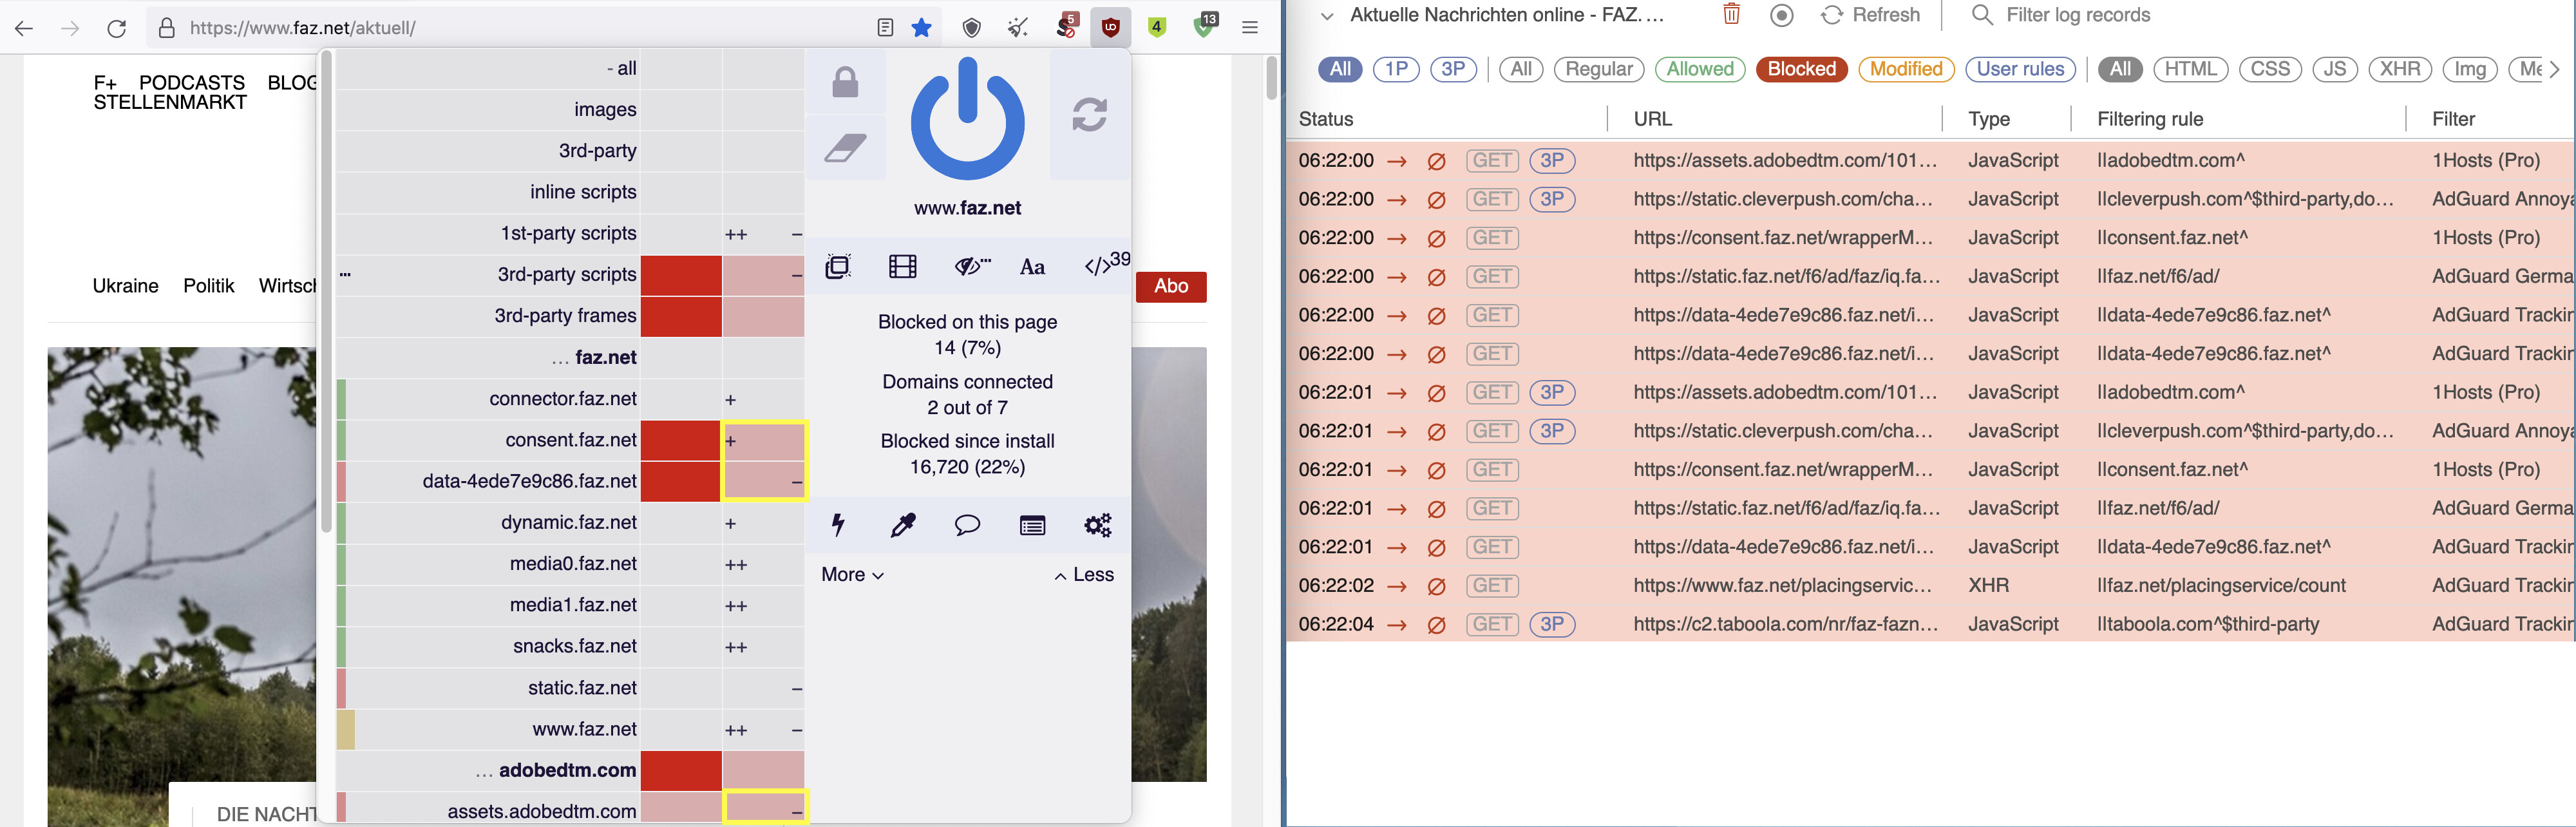Screen dimensions: 2576x827
Task: Click the Filter log records search field
Action: [2078, 15]
